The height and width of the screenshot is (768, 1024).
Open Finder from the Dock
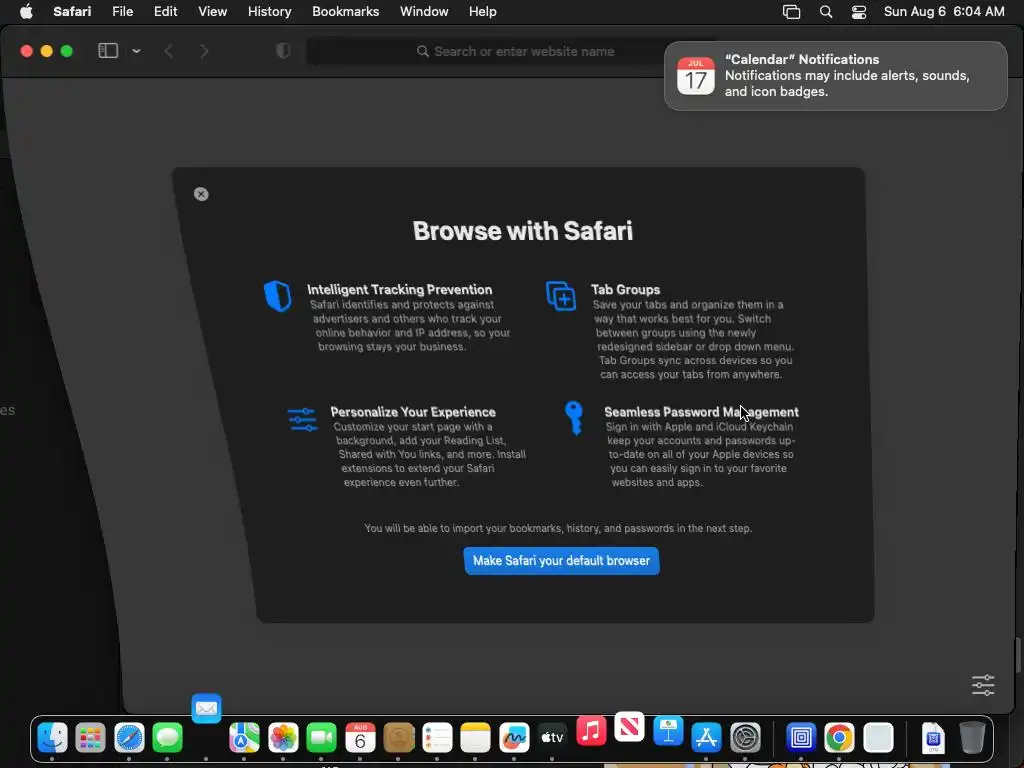coord(52,738)
